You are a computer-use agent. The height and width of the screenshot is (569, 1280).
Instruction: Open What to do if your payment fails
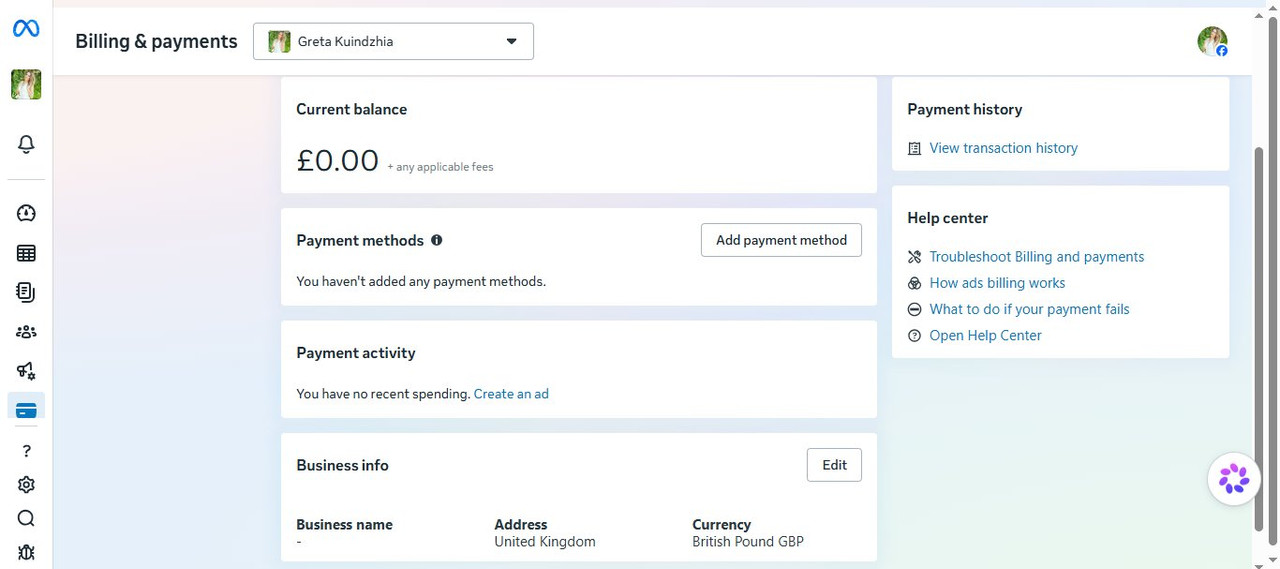(1029, 309)
